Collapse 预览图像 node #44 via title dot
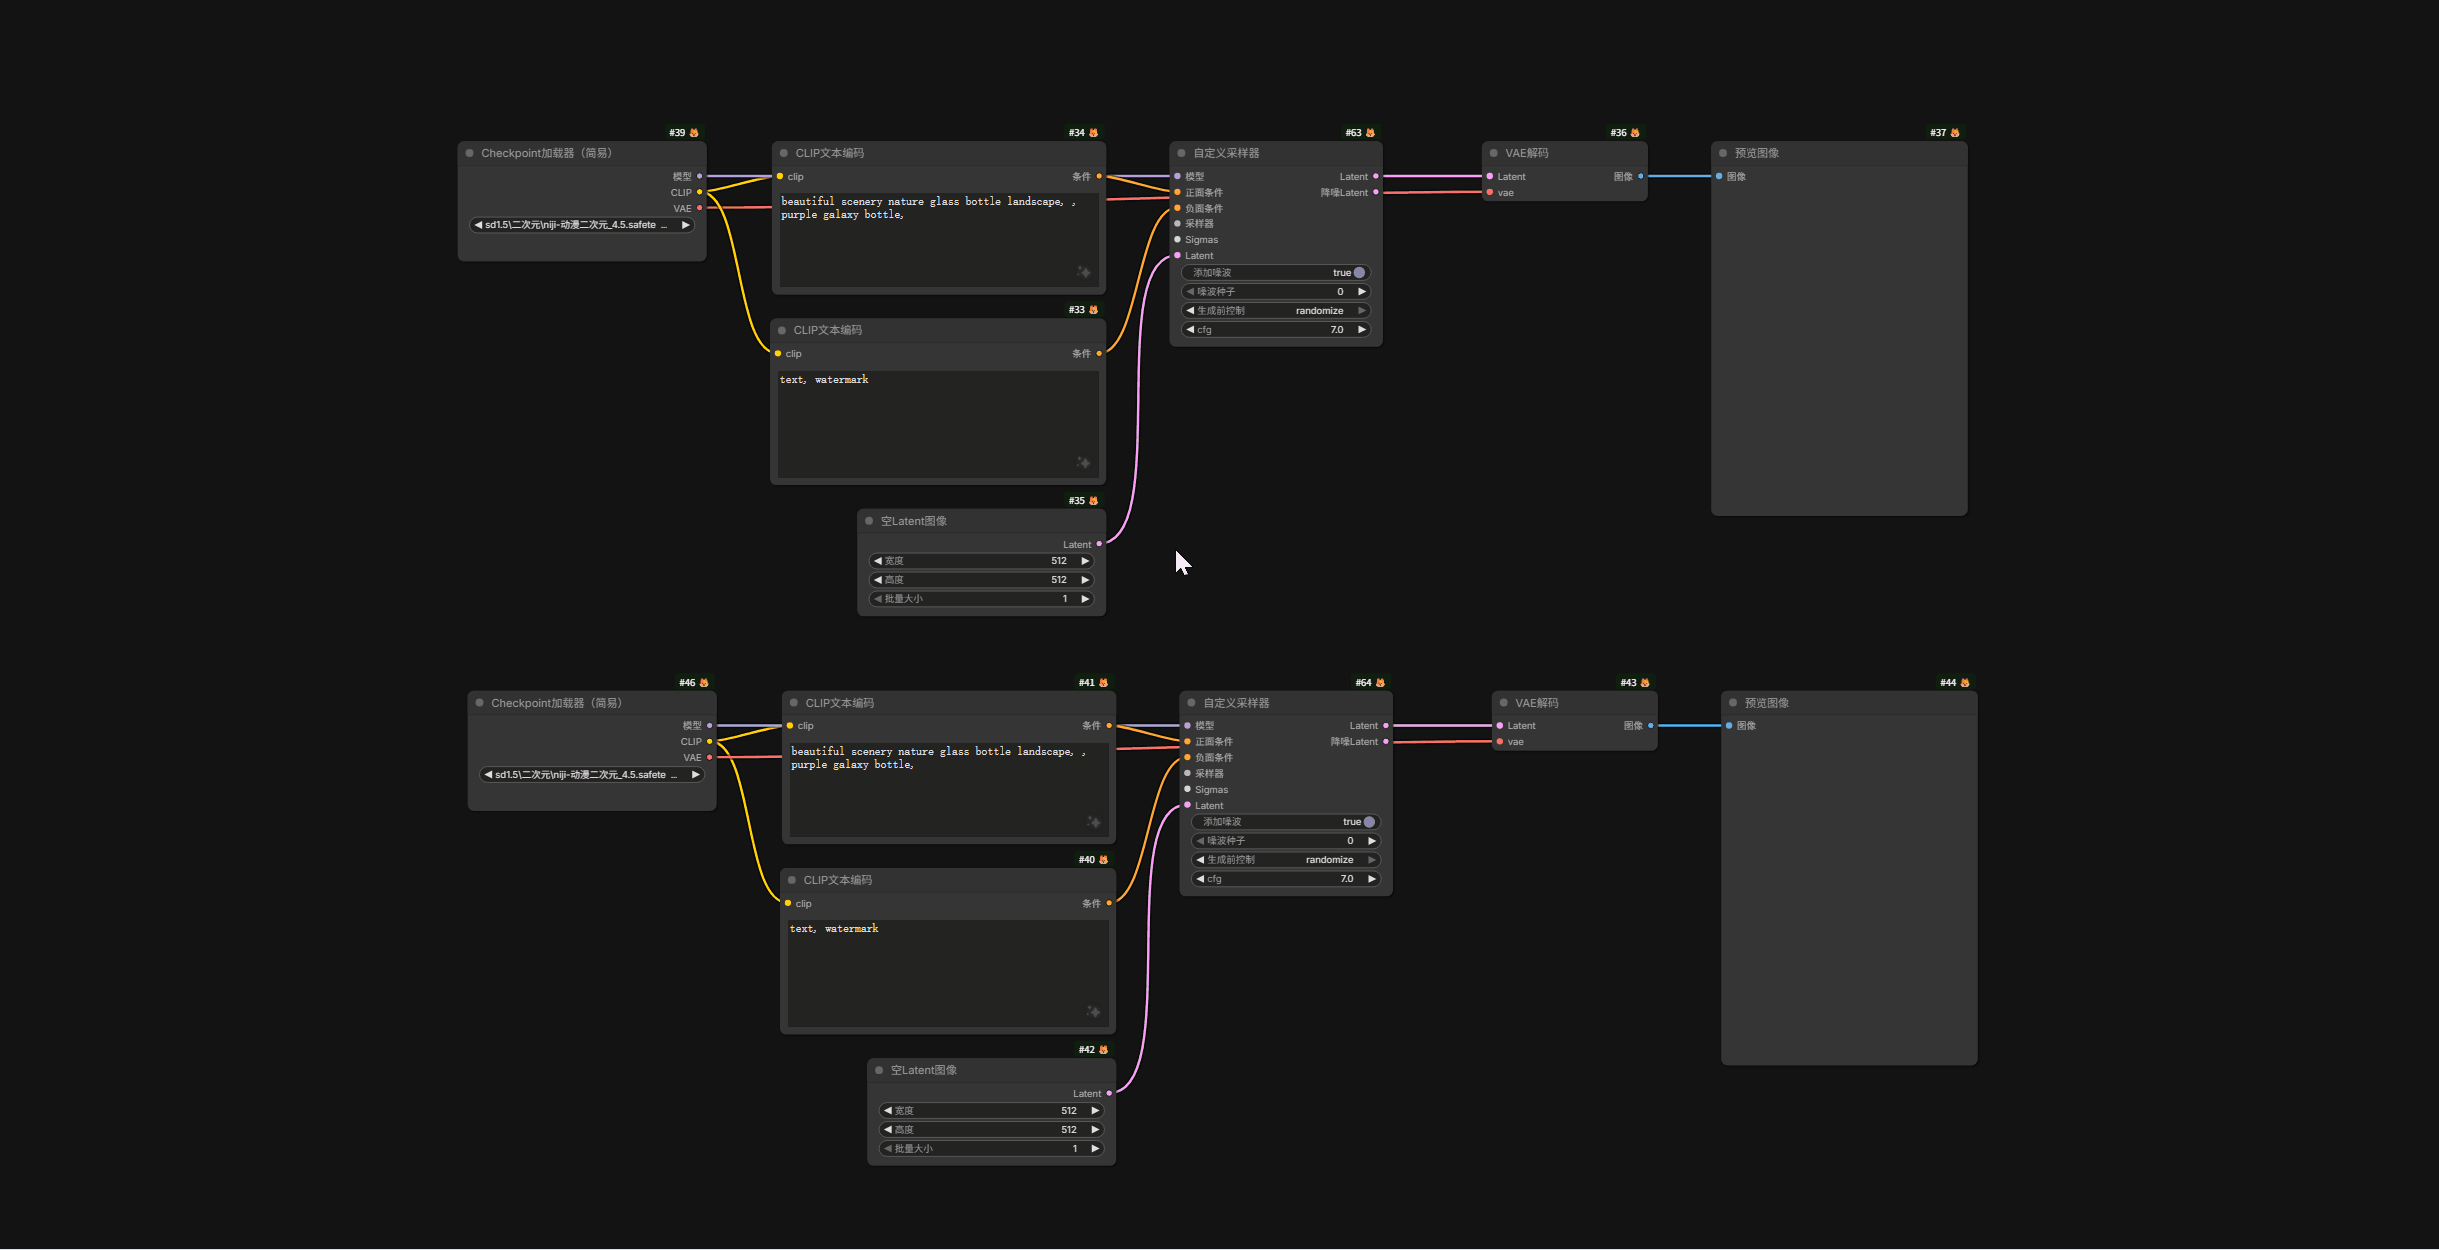2439x1250 pixels. pyautogui.click(x=1733, y=703)
